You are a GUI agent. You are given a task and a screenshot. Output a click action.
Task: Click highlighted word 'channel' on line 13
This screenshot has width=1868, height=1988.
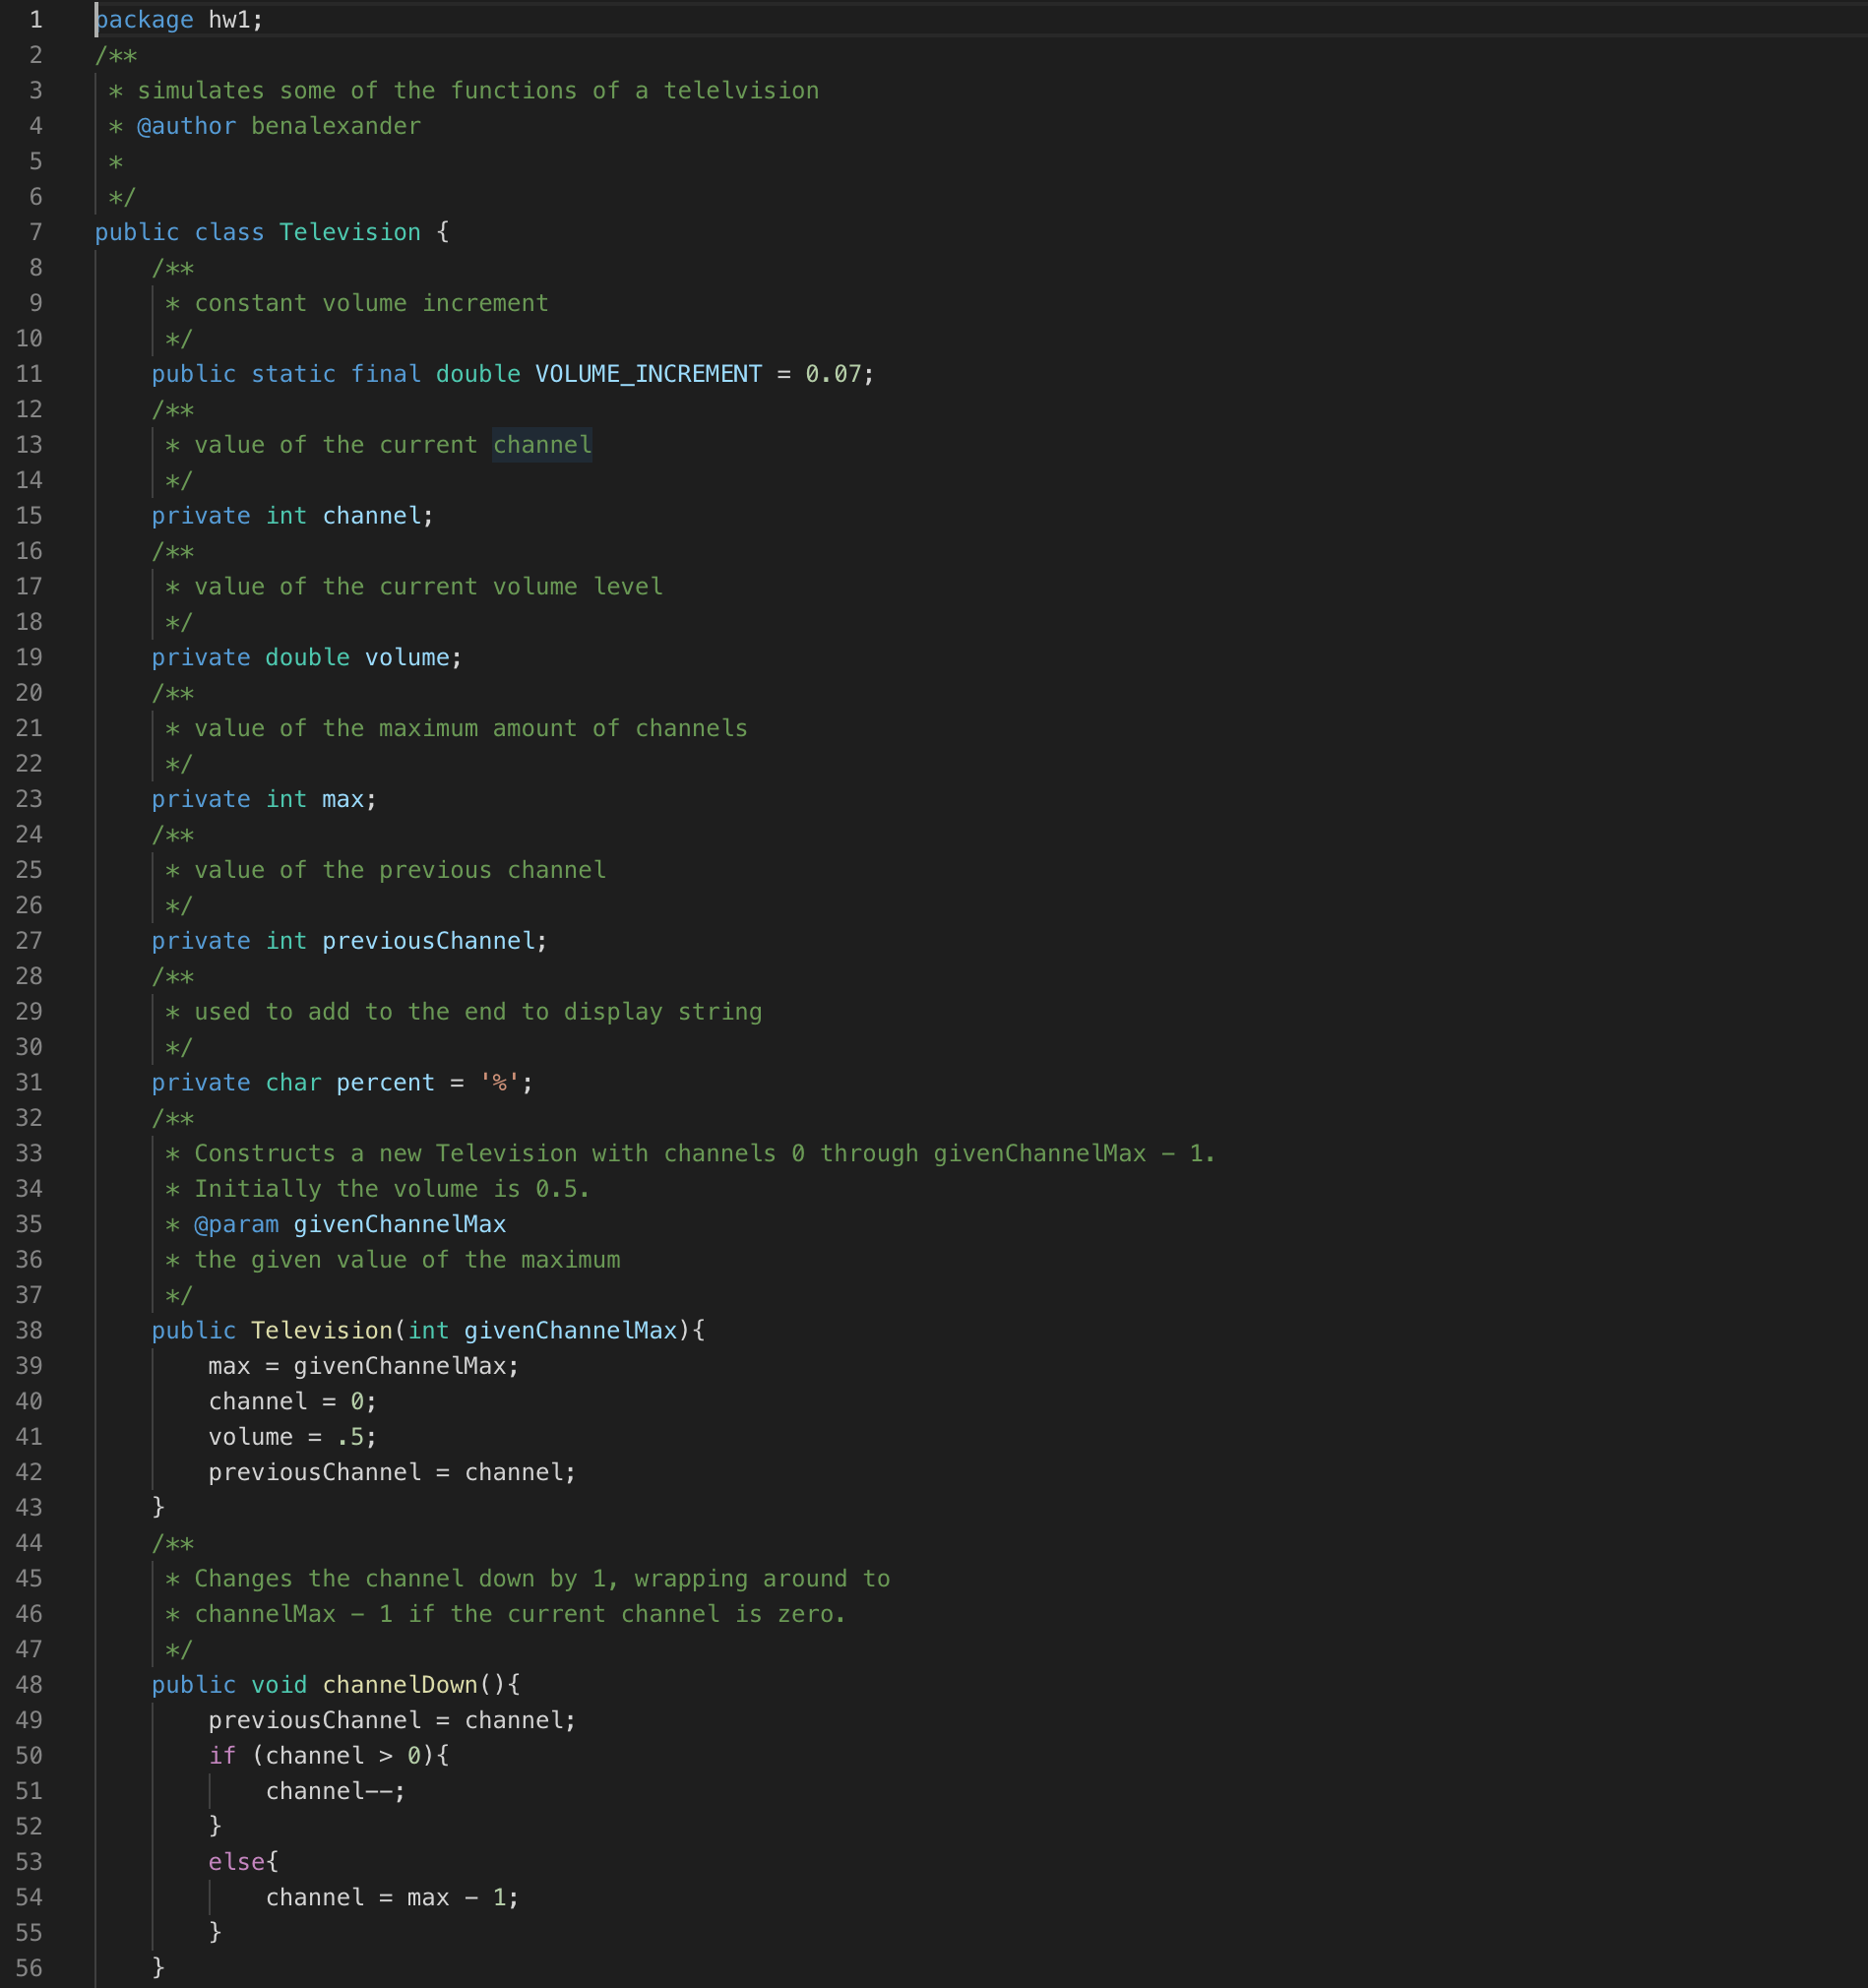pyautogui.click(x=542, y=445)
